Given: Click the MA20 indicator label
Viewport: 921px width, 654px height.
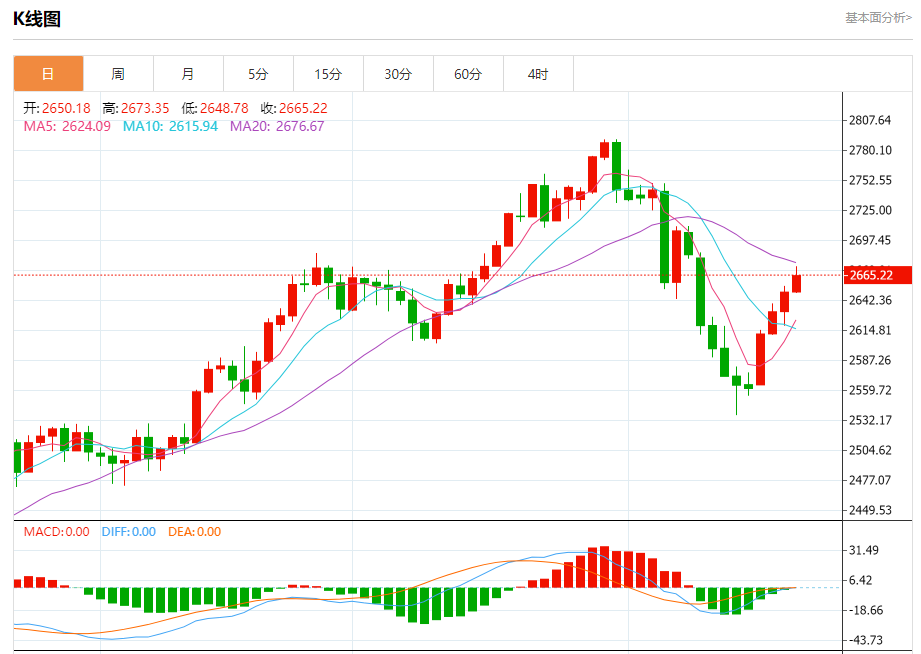Looking at the screenshot, I should tap(277, 126).
